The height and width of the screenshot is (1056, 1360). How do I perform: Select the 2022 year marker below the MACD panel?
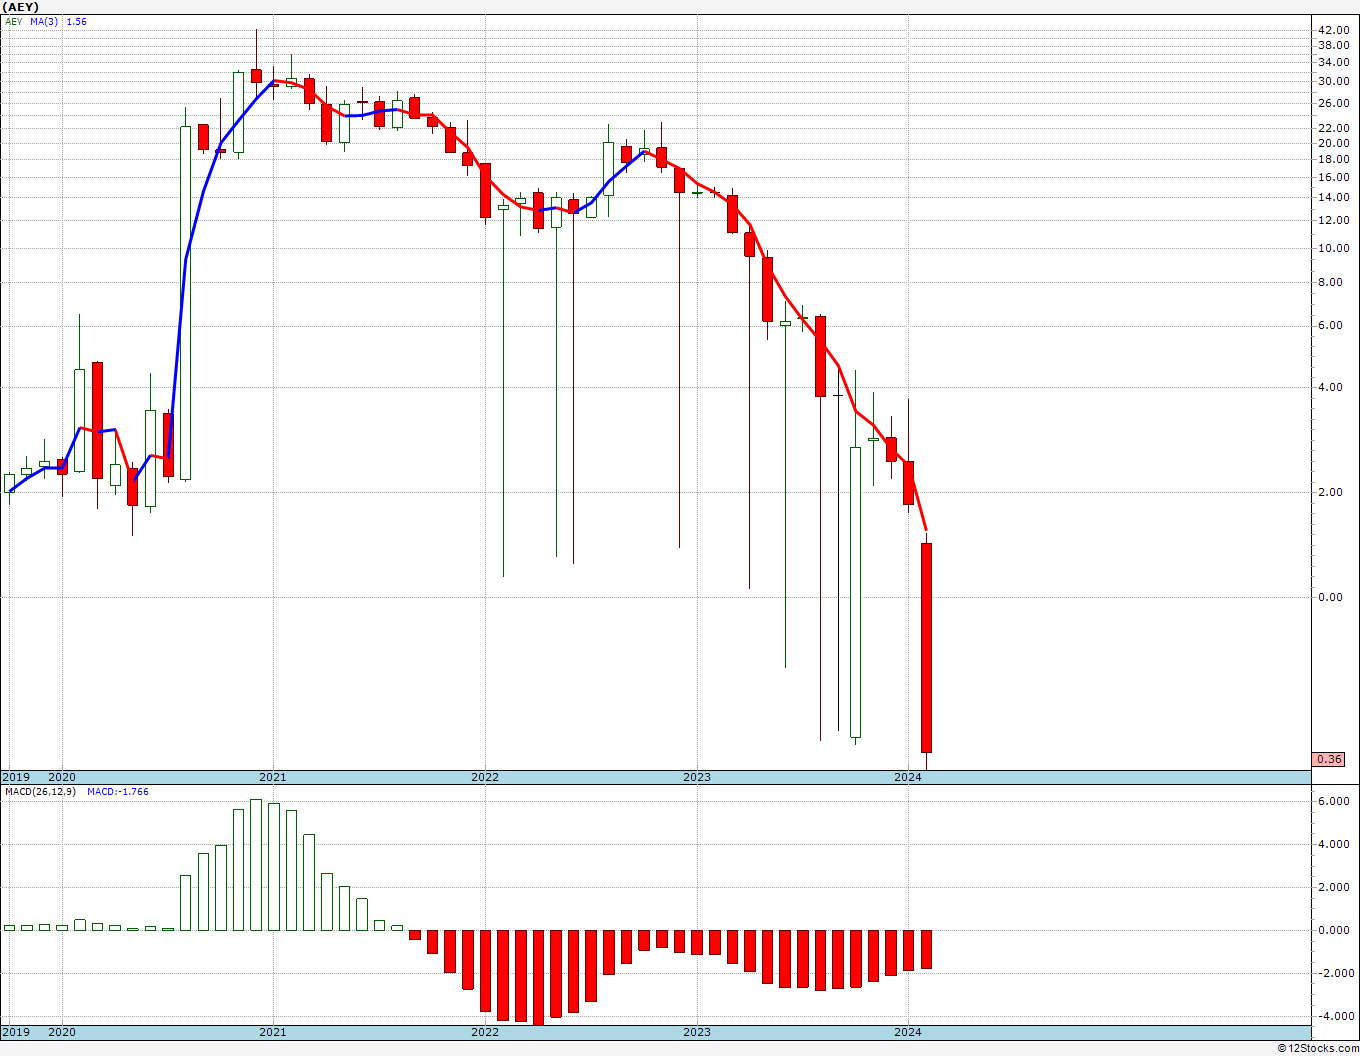485,1032
